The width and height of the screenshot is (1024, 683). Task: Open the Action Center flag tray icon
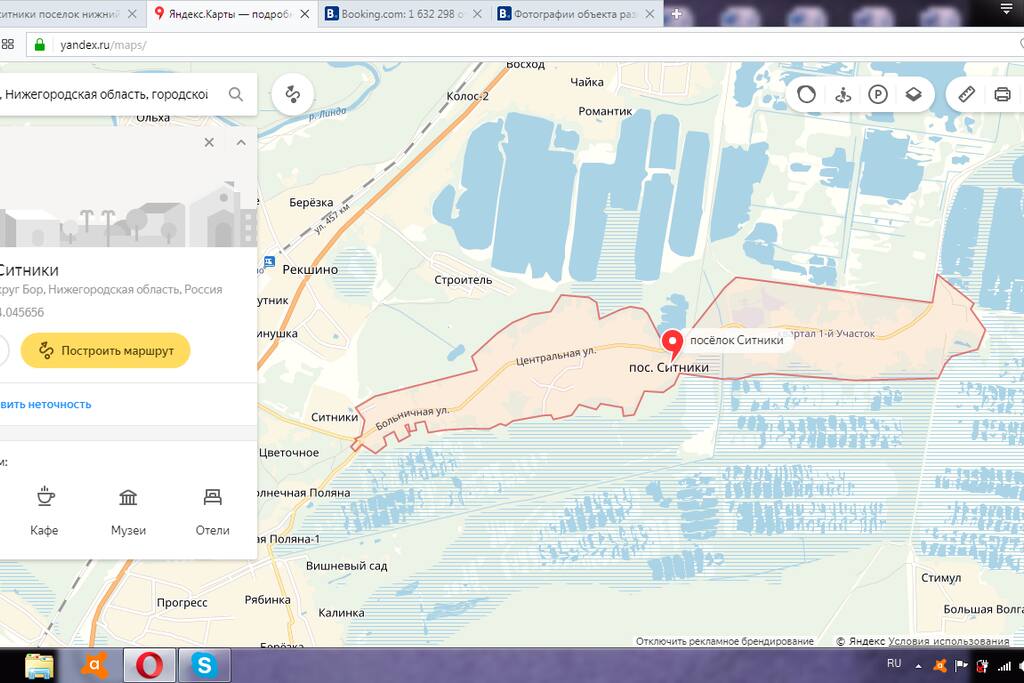point(961,666)
